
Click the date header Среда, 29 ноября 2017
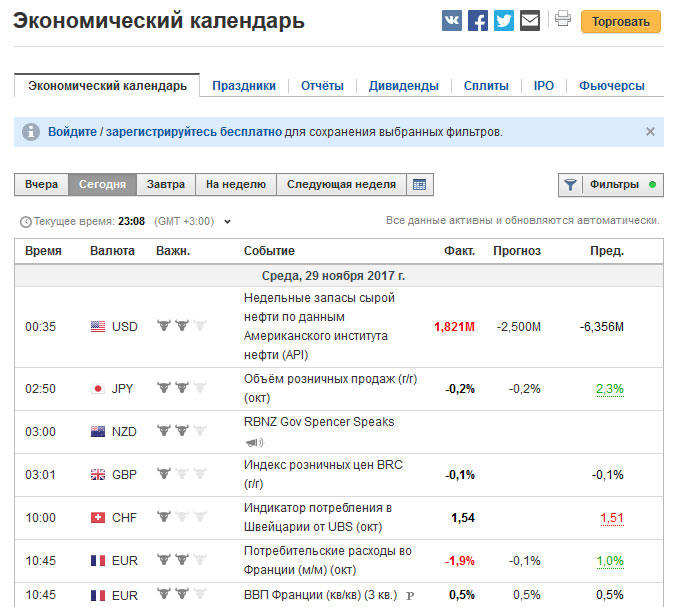click(334, 276)
